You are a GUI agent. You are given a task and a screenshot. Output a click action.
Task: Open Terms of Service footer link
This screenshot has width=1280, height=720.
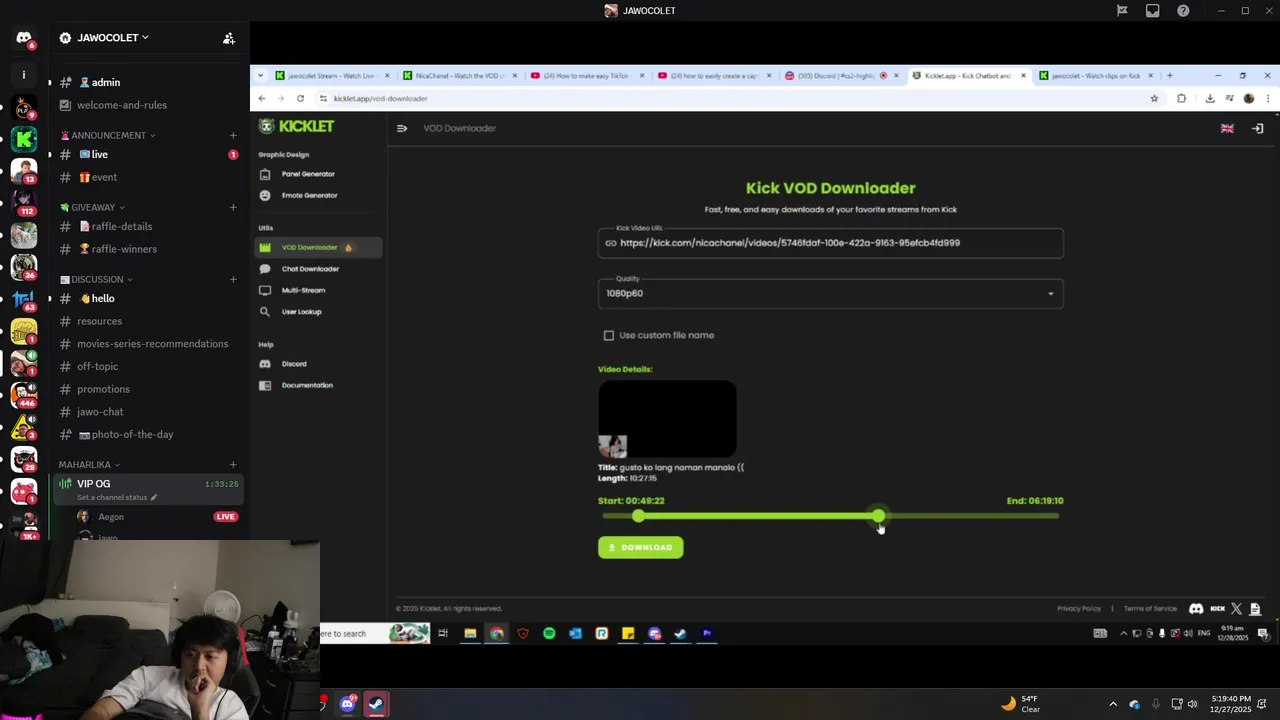pyautogui.click(x=1150, y=608)
